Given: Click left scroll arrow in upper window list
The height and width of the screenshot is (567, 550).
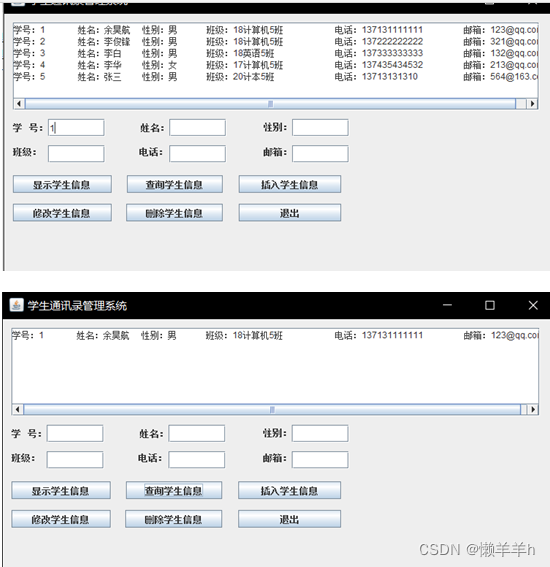Looking at the screenshot, I should tap(19, 104).
